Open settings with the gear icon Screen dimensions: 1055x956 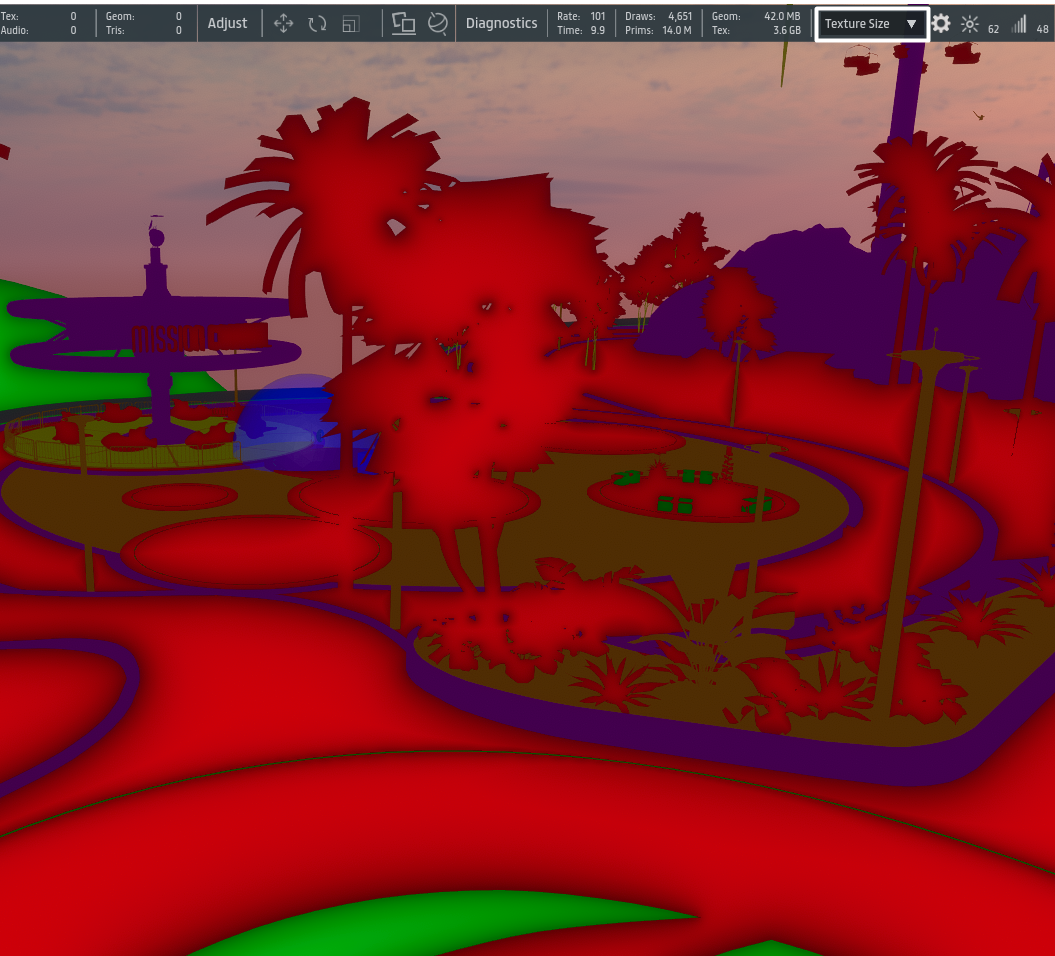coord(941,23)
